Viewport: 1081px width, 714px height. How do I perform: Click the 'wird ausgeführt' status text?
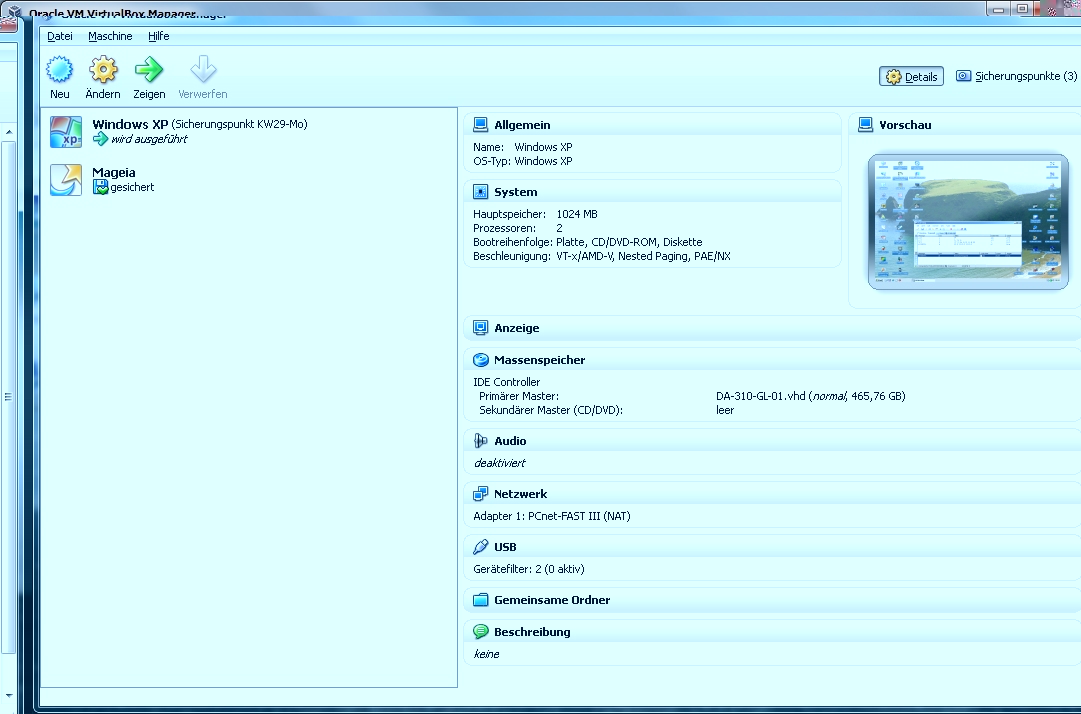click(x=149, y=139)
